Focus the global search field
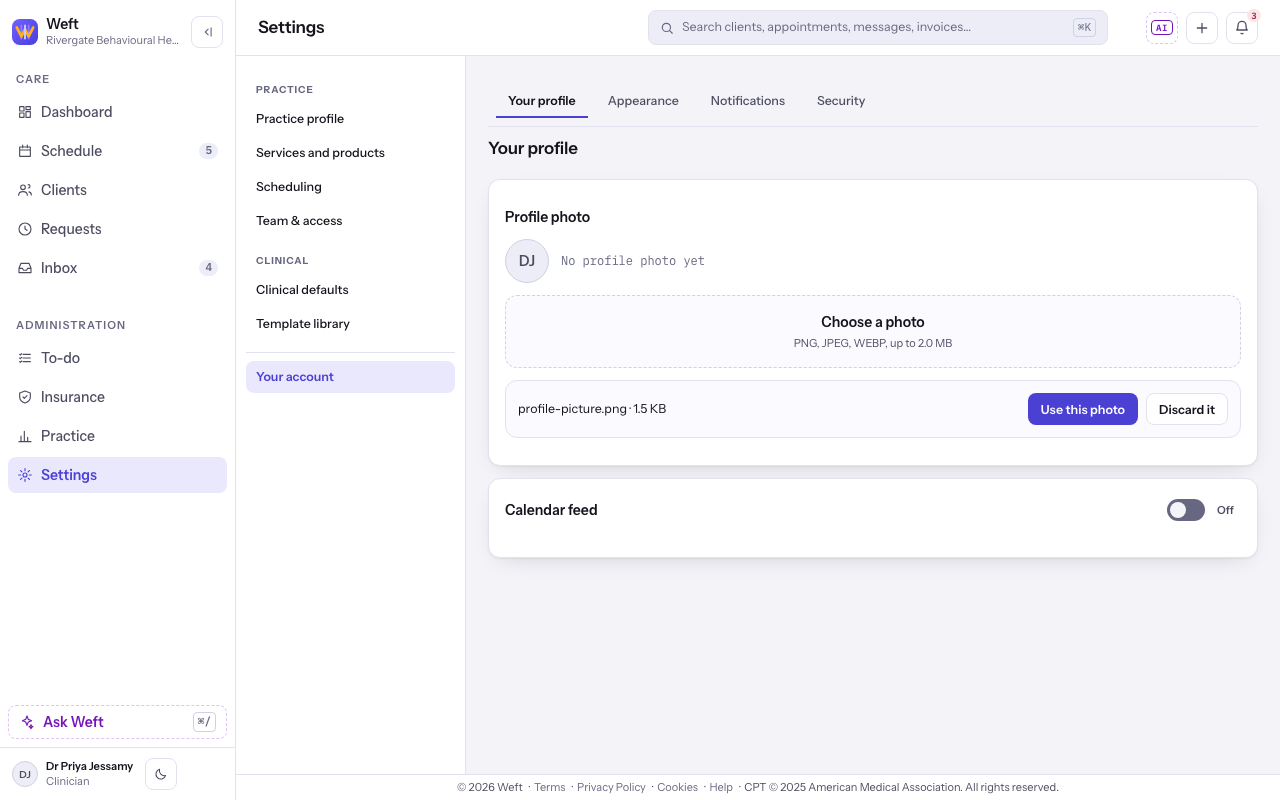This screenshot has height=800, width=1280. pyautogui.click(x=877, y=28)
